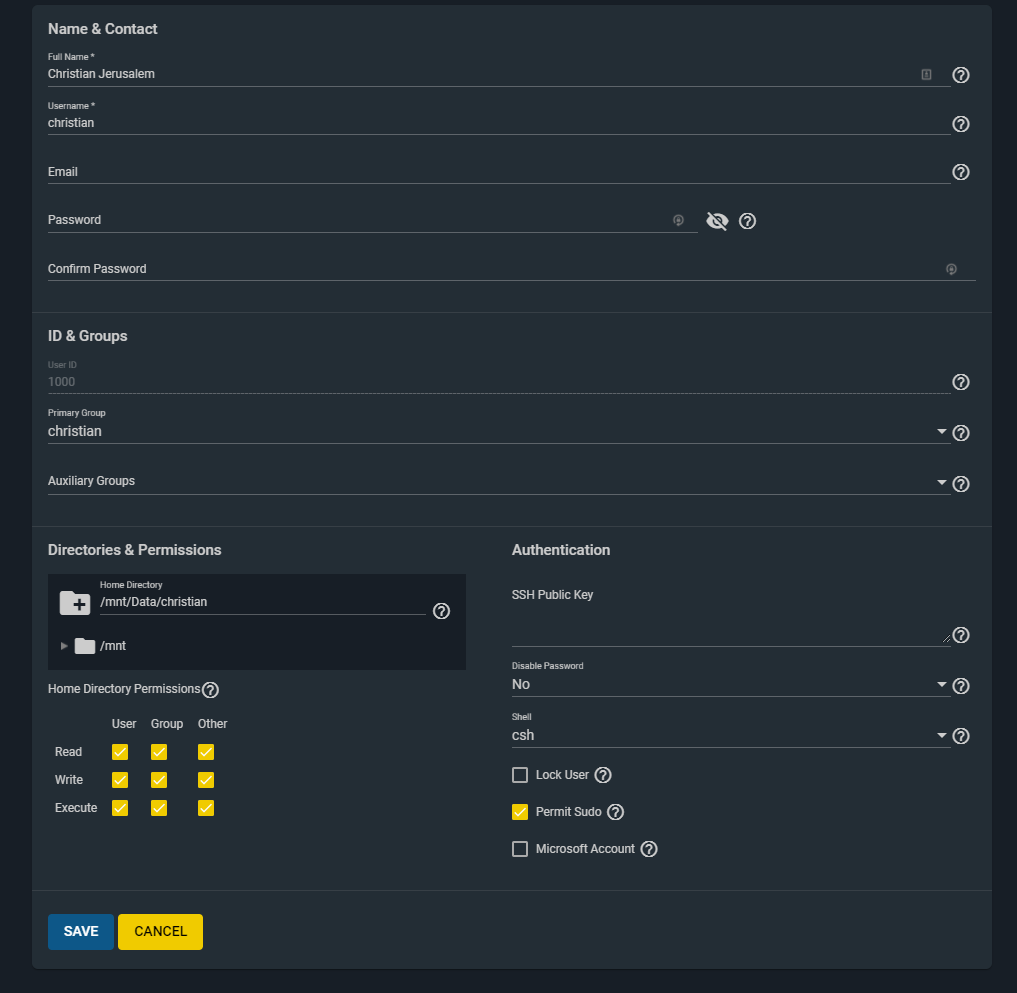Open help for Email field
This screenshot has width=1017, height=993.
[x=961, y=172]
